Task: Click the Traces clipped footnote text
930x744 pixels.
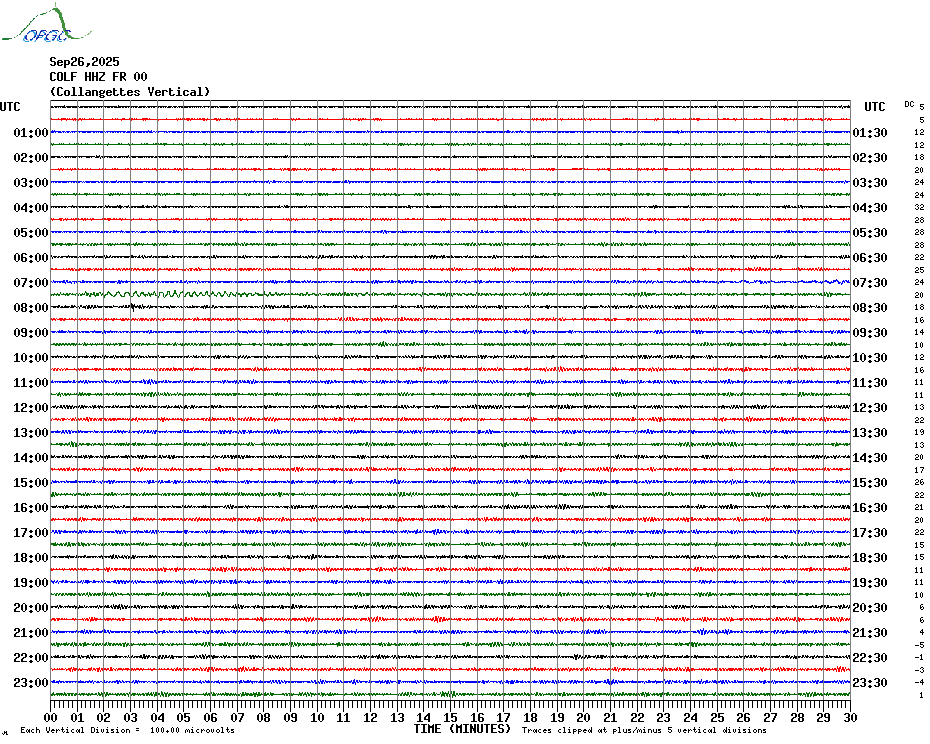Action: click(x=644, y=730)
